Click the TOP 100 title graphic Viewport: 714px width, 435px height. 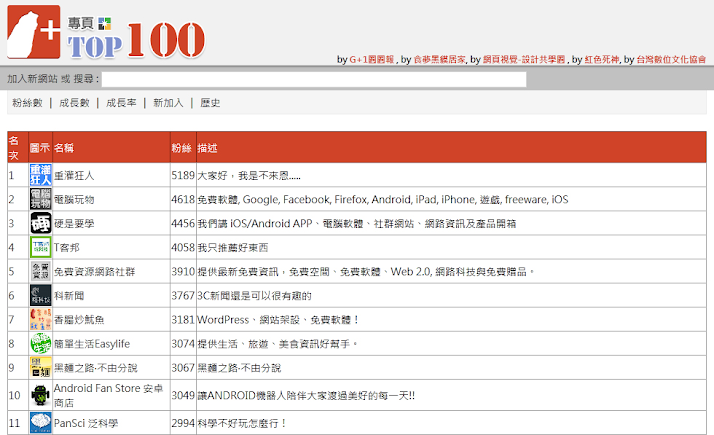pyautogui.click(x=136, y=41)
